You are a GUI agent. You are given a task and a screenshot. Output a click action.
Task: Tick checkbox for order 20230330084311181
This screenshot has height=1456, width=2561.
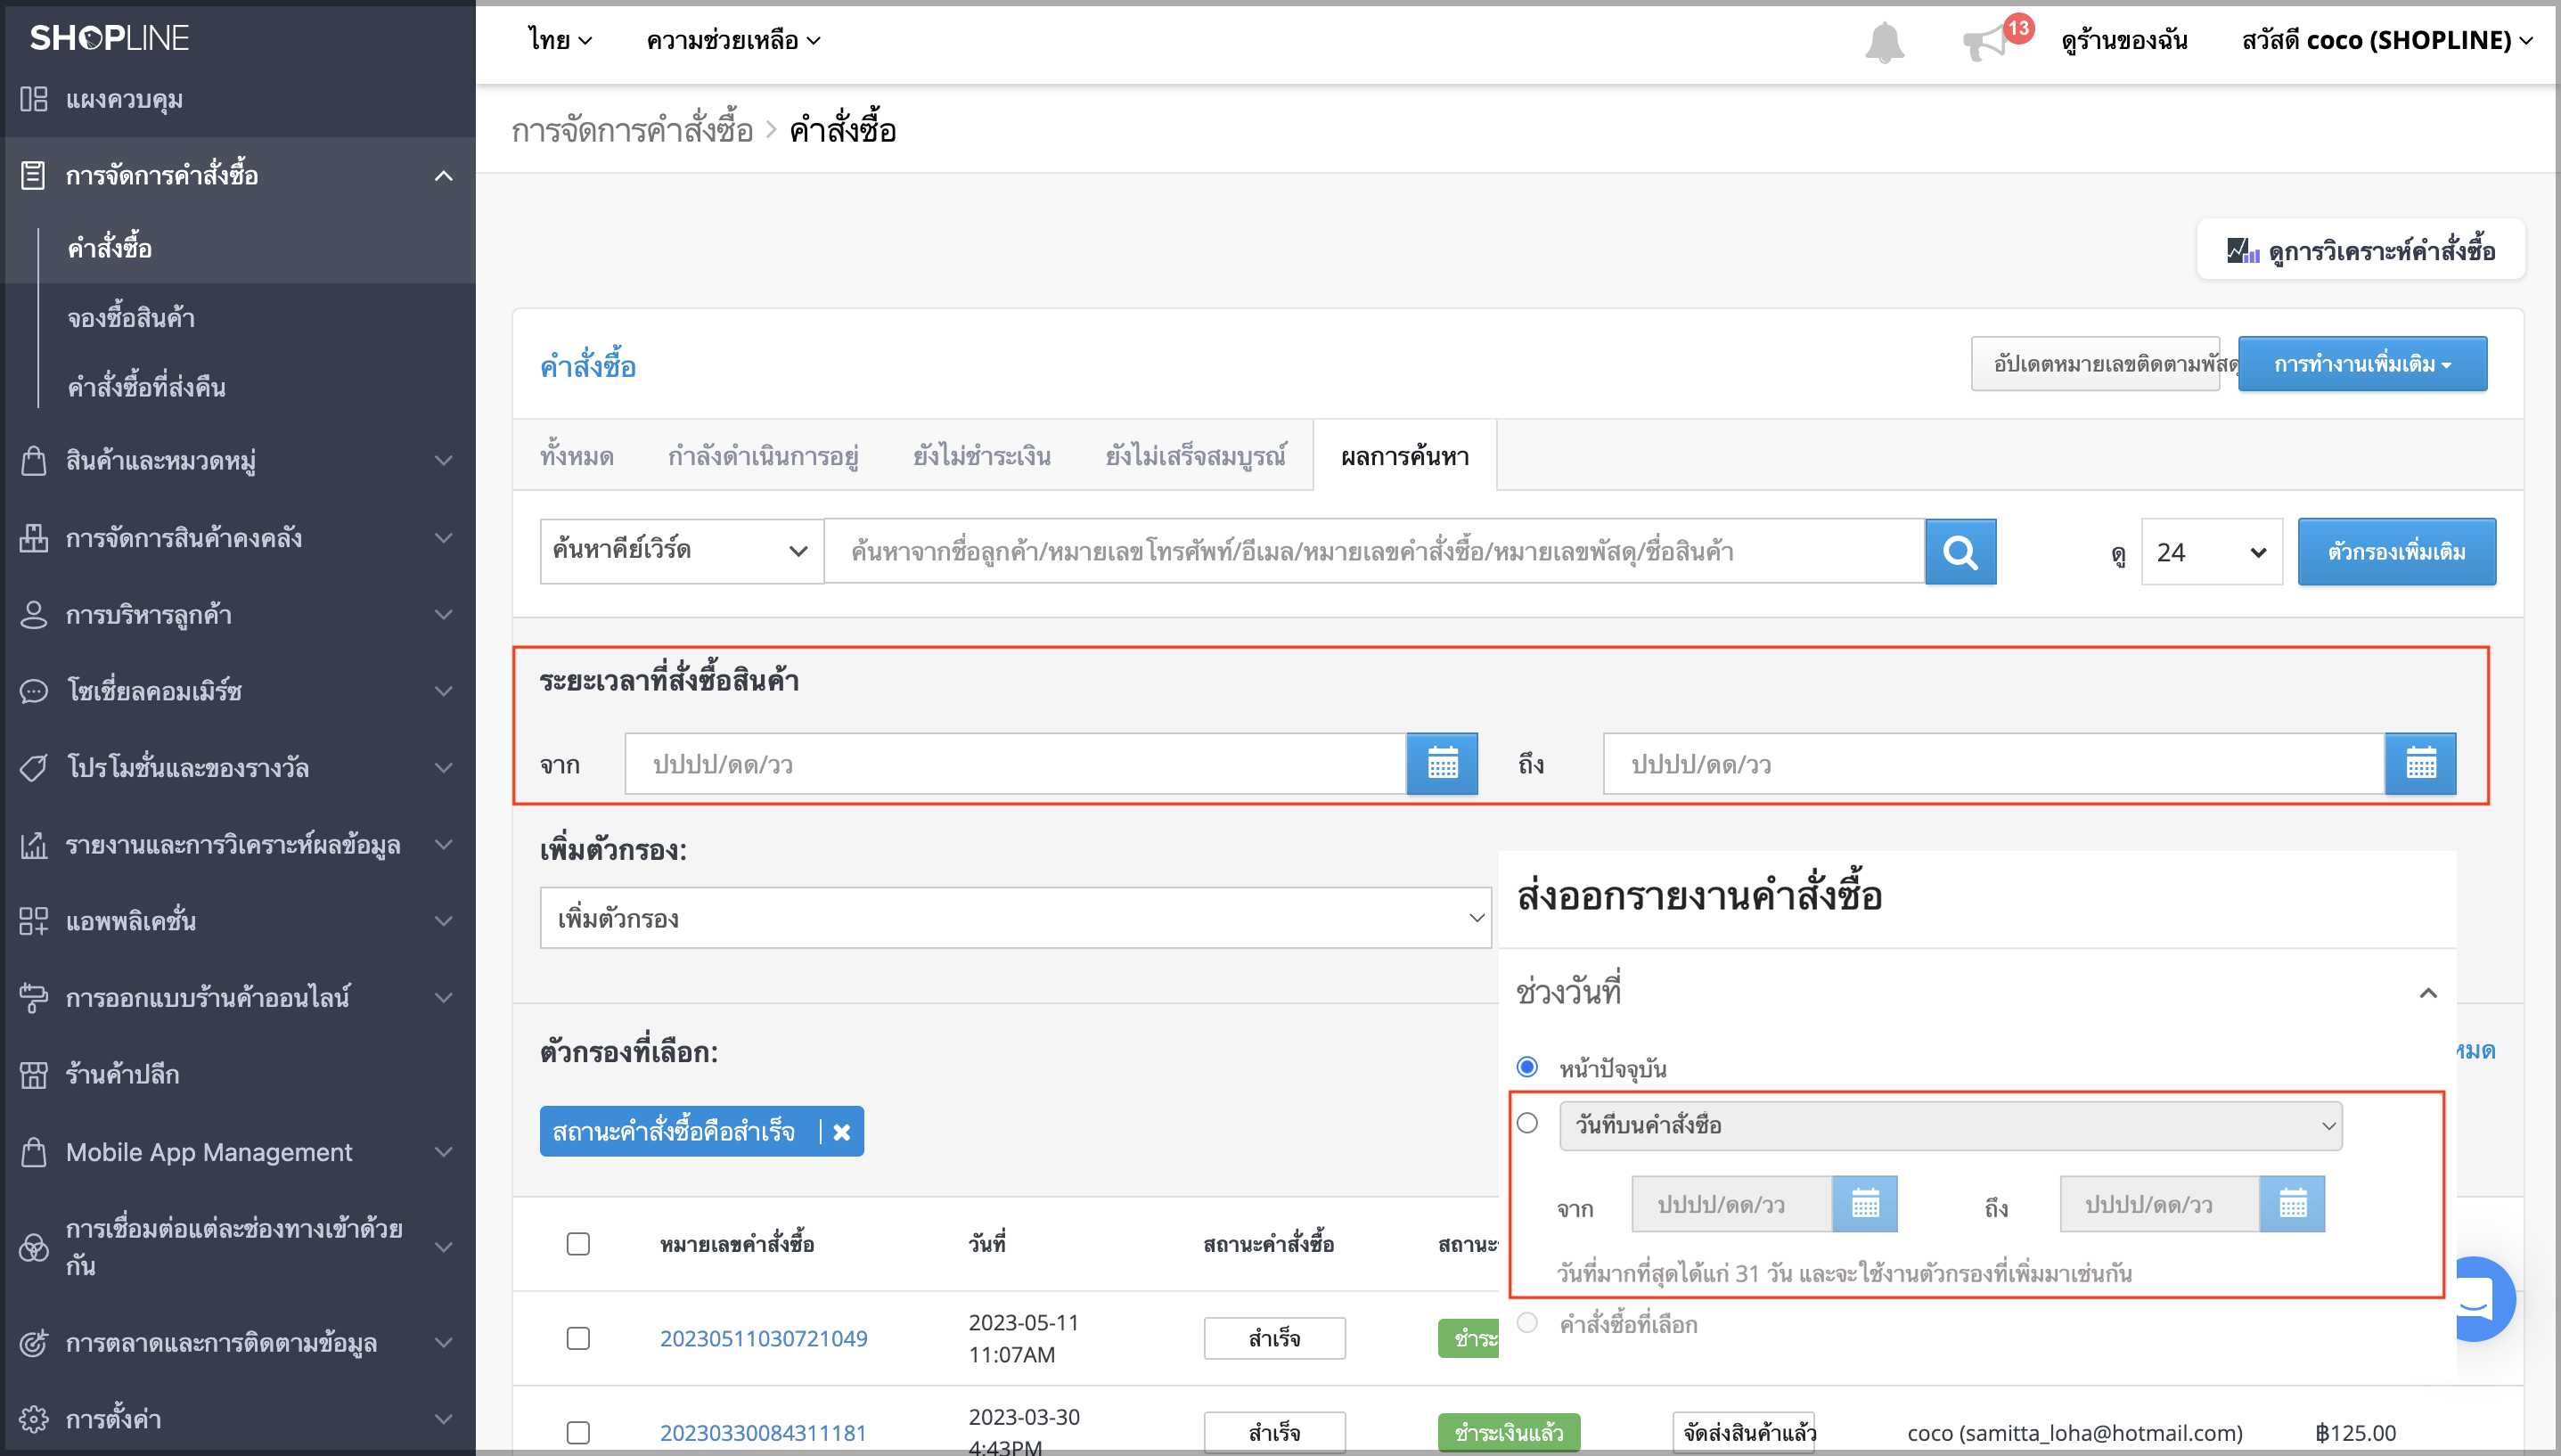tap(578, 1432)
